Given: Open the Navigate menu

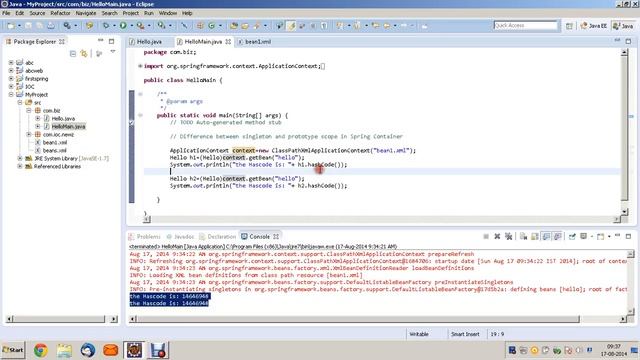Looking at the screenshot, I should click(86, 13).
